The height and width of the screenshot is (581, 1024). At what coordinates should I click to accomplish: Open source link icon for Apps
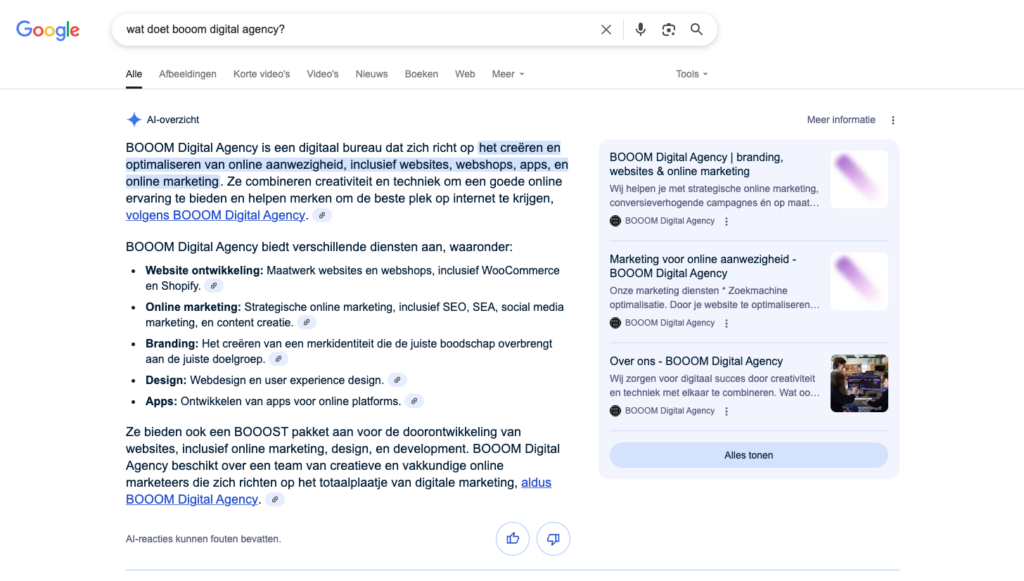coord(414,401)
